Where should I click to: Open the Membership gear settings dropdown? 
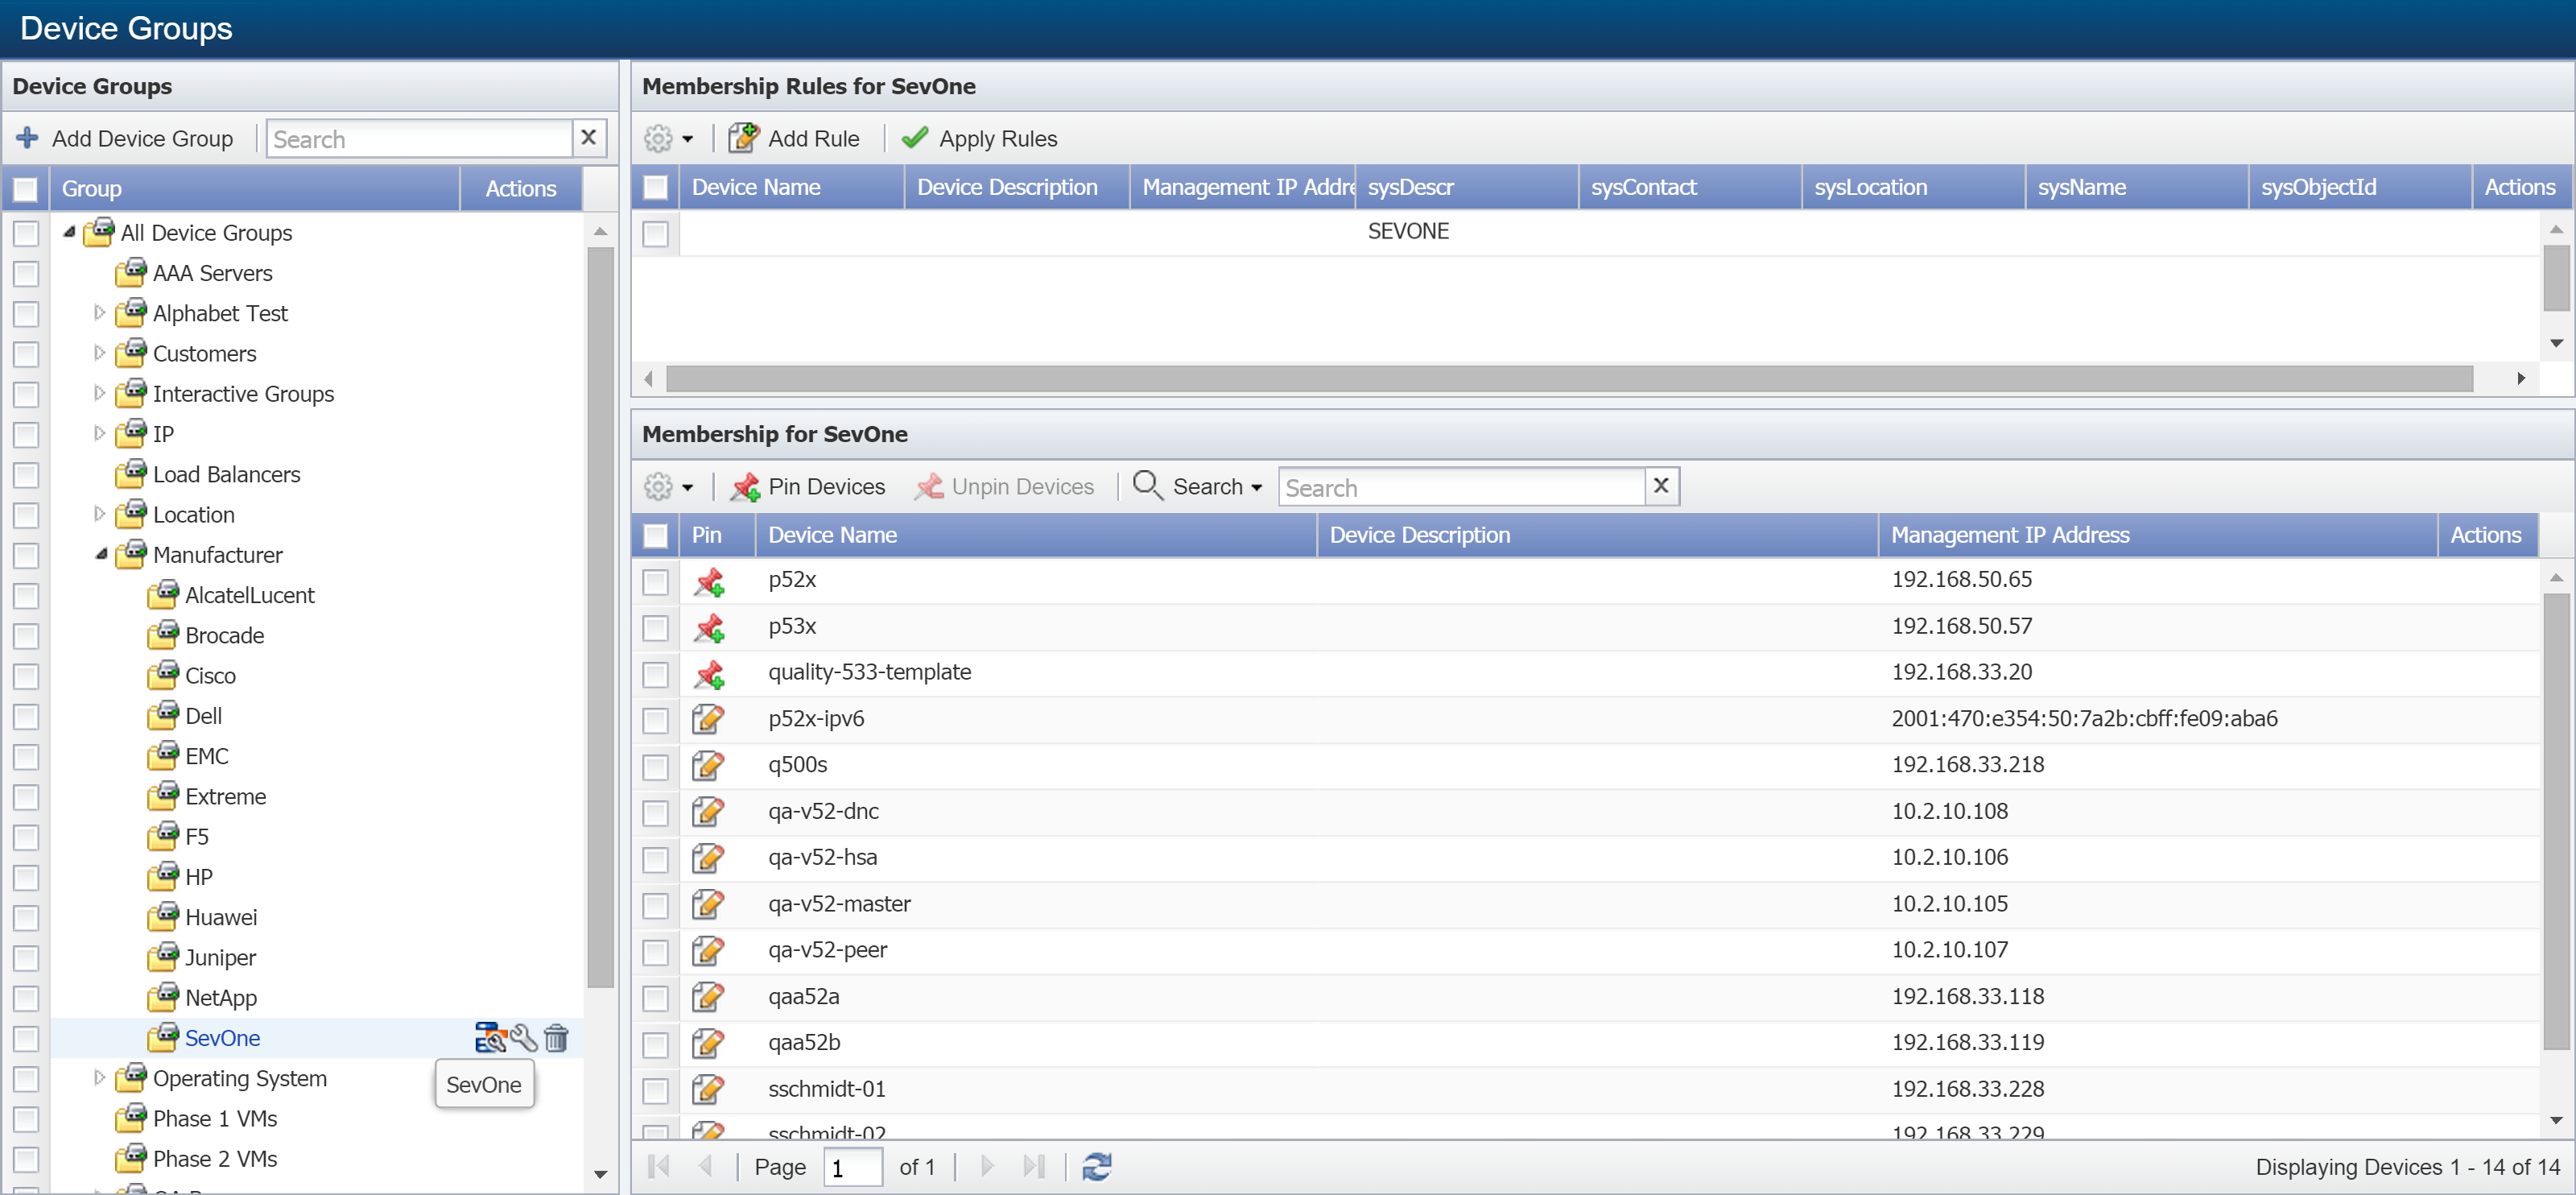(669, 486)
